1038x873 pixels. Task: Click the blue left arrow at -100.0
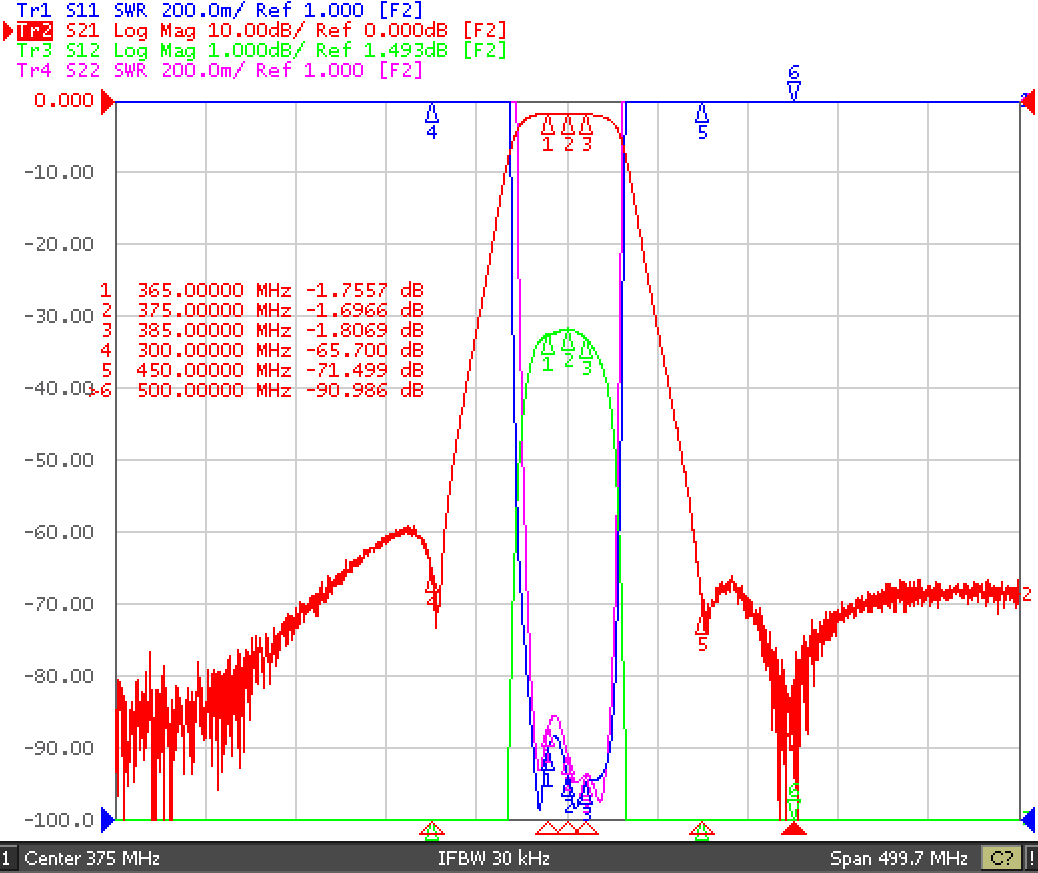107,820
